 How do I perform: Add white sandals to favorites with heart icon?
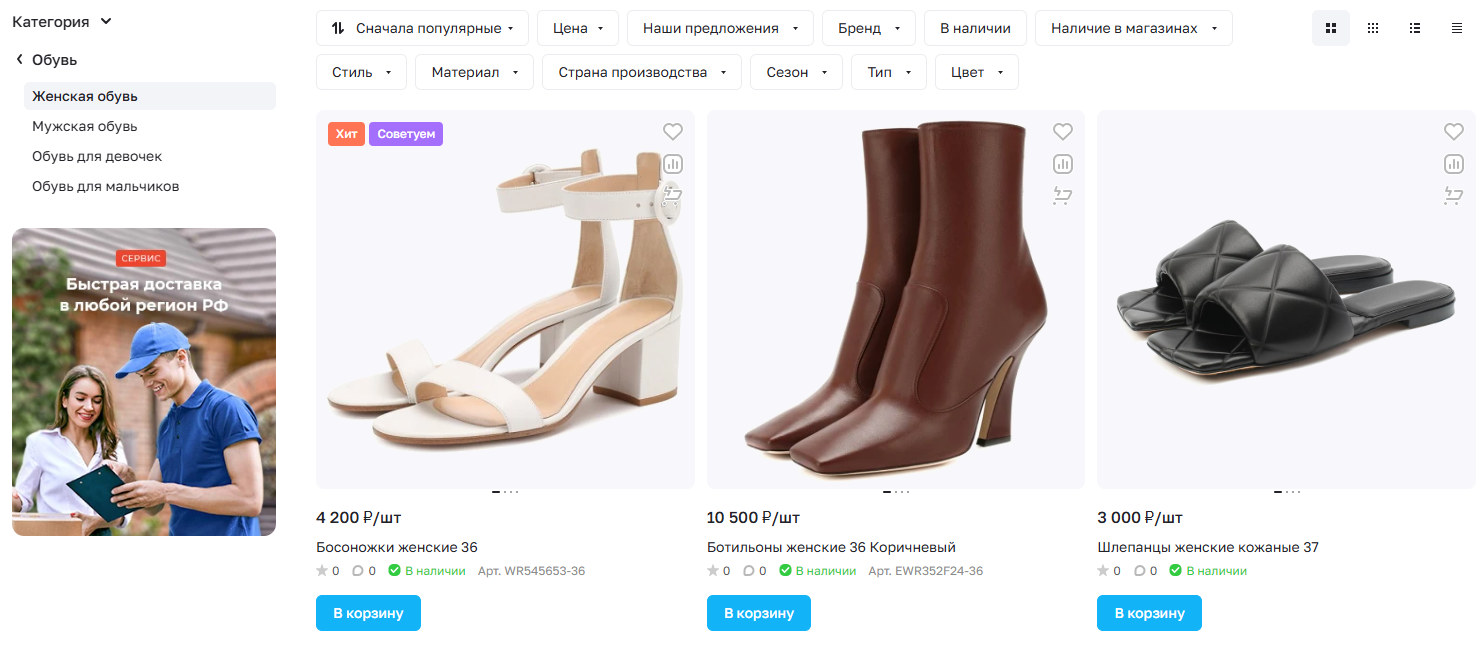click(672, 132)
